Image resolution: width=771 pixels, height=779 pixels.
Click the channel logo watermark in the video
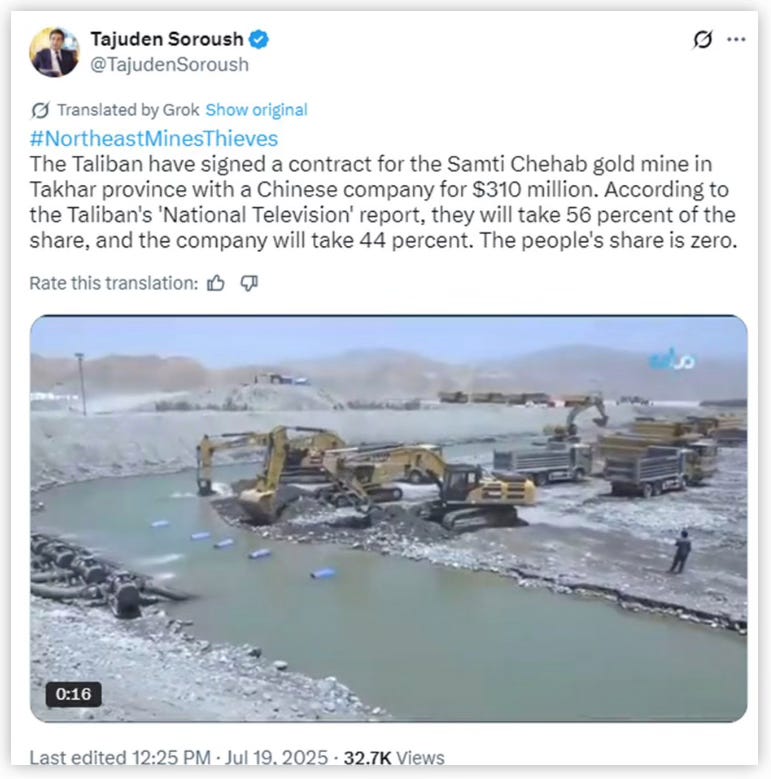pyautogui.click(x=672, y=359)
